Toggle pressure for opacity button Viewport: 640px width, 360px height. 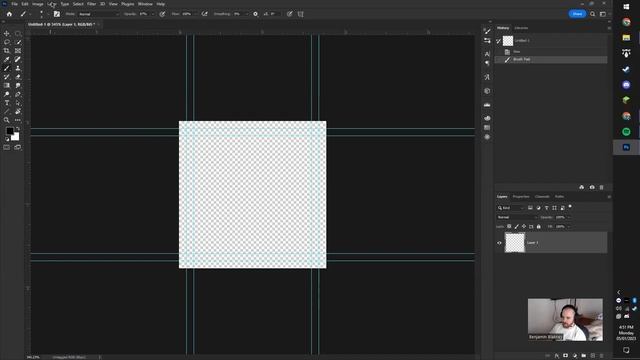162,14
